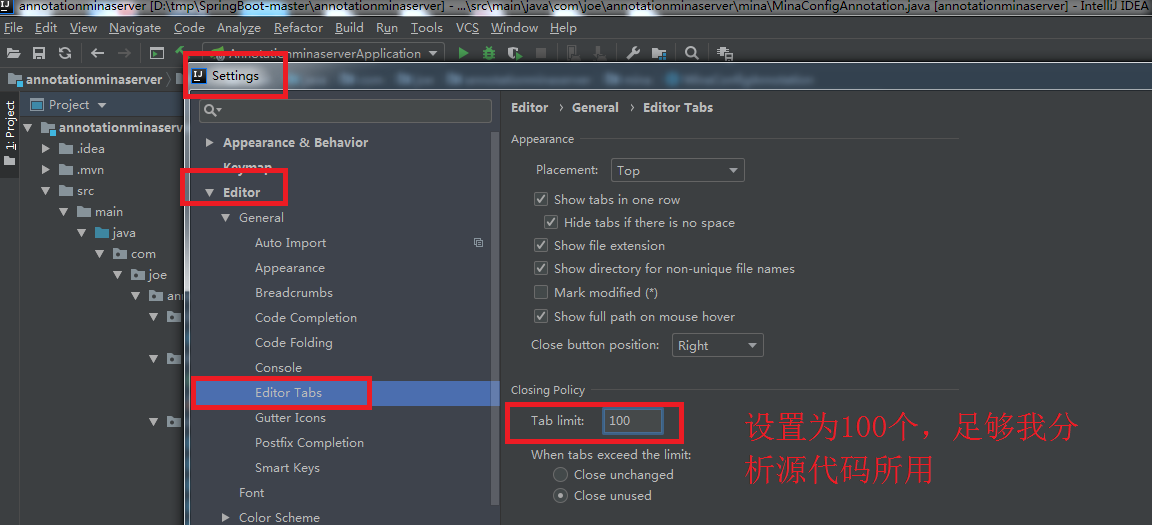Screen dimensions: 1152x525
Task: Collapse the src folder in Project tree
Action: pos(46,191)
